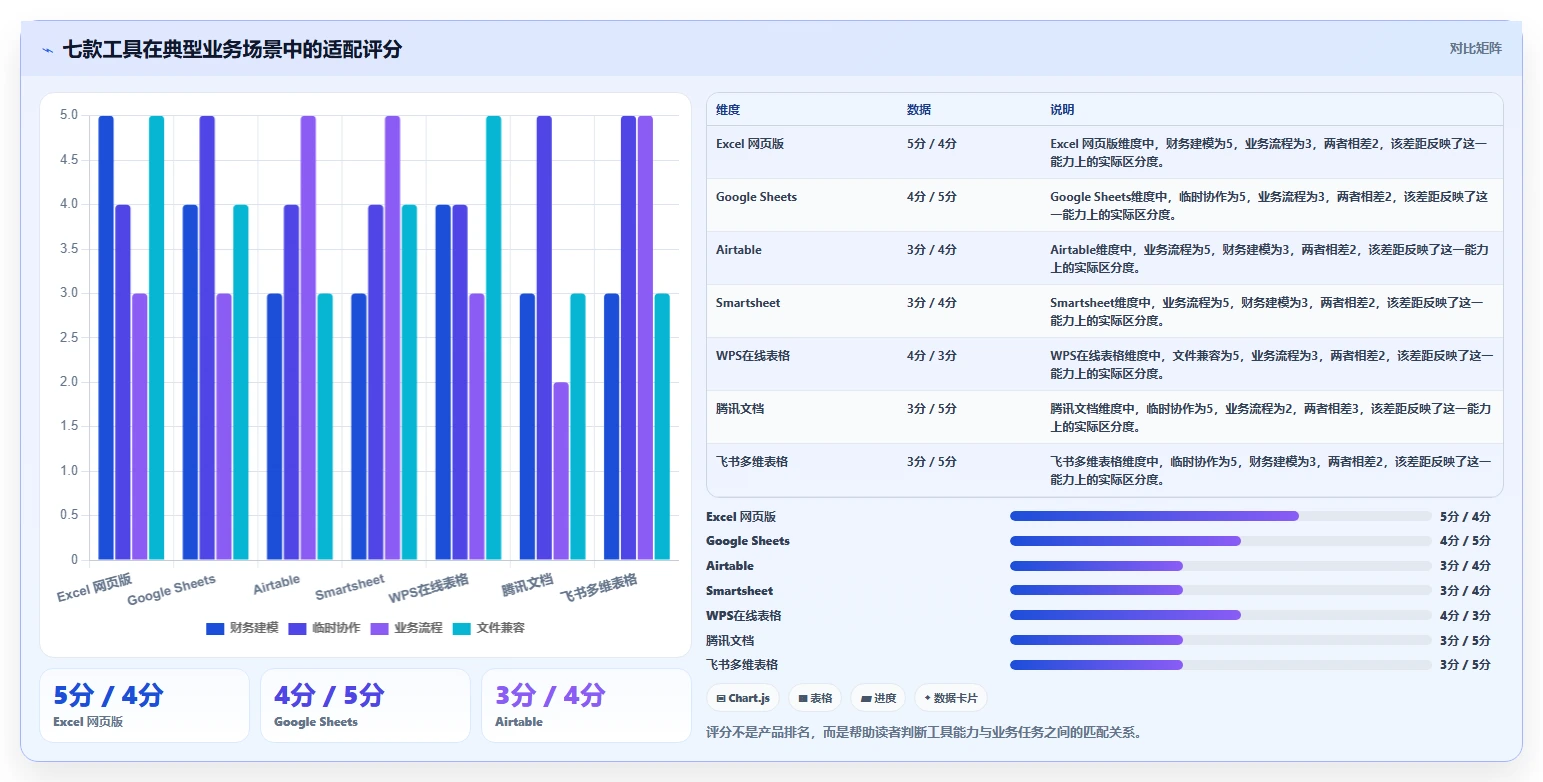Click the Google Sheets 临时协作 bar in chart
1543x782 pixels.
point(207,338)
